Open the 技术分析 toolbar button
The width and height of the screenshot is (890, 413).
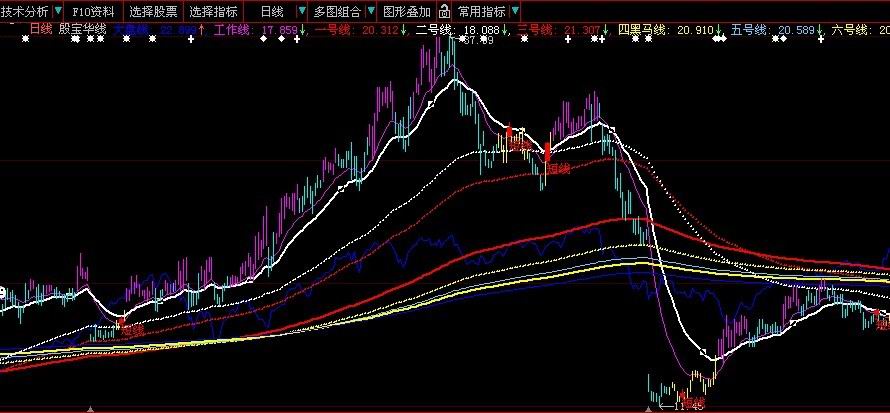point(25,11)
